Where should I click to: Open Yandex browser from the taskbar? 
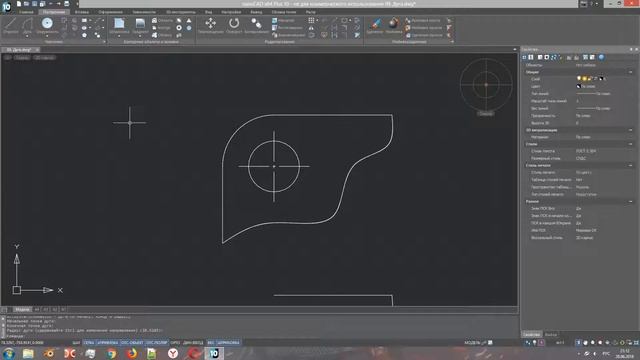tap(173, 353)
